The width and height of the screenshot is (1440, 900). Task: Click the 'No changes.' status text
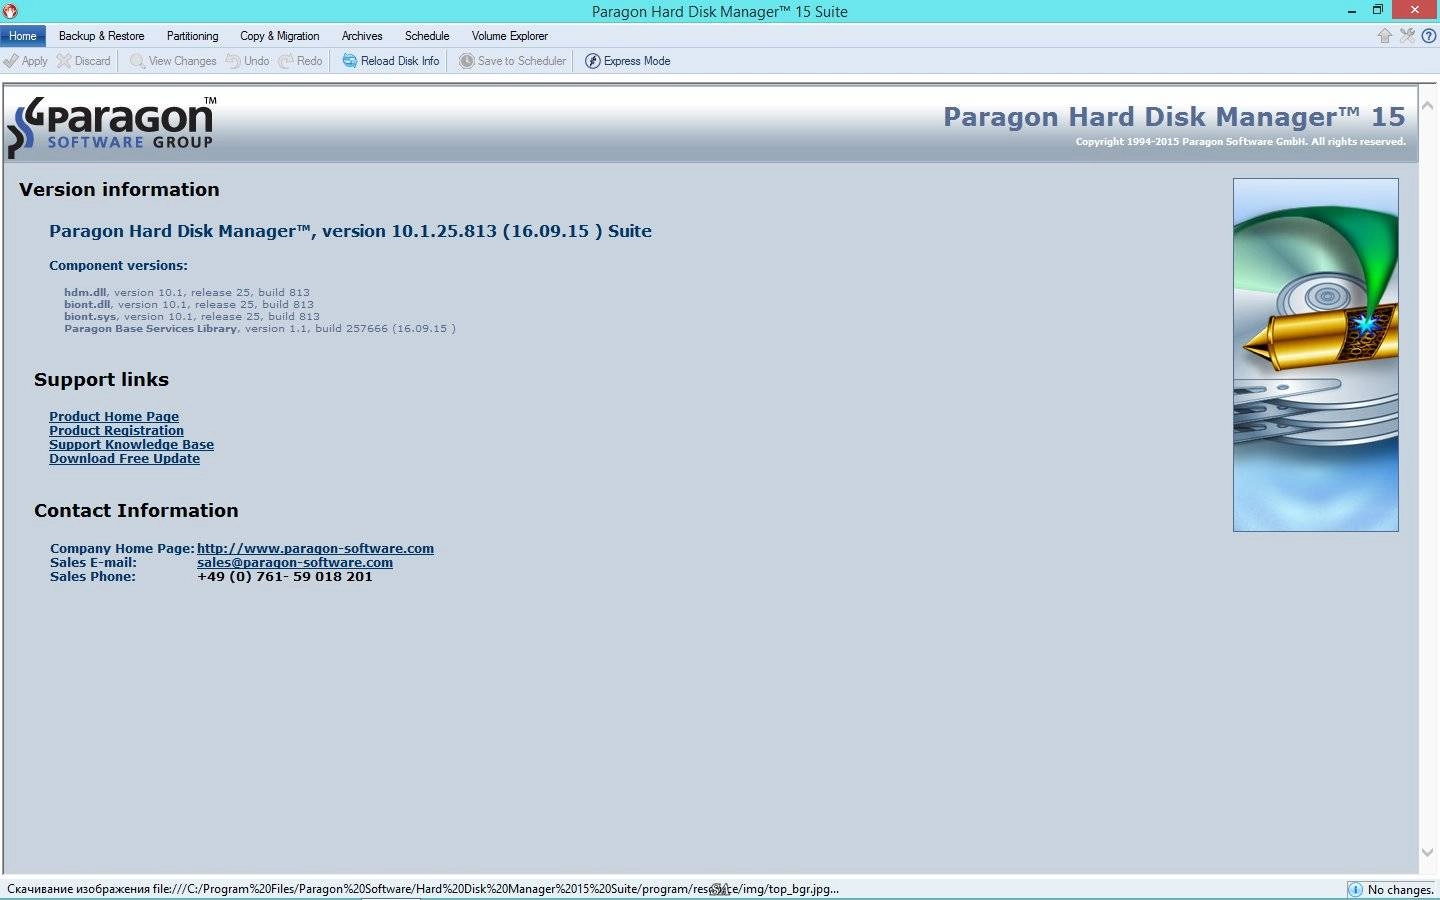(1400, 890)
